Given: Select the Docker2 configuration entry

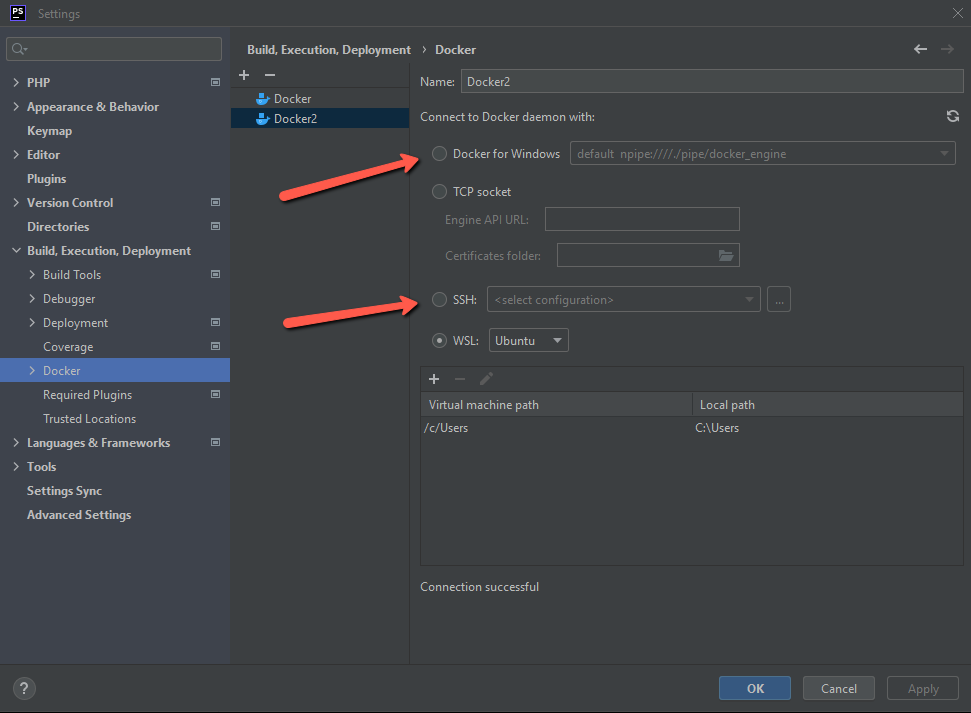Looking at the screenshot, I should tap(320, 118).
